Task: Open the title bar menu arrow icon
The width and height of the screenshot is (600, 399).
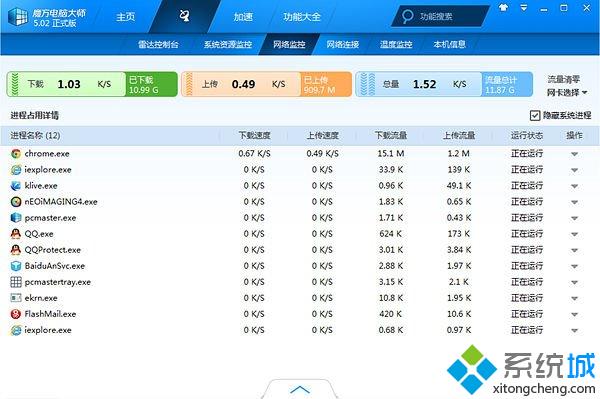Action: (x=524, y=8)
